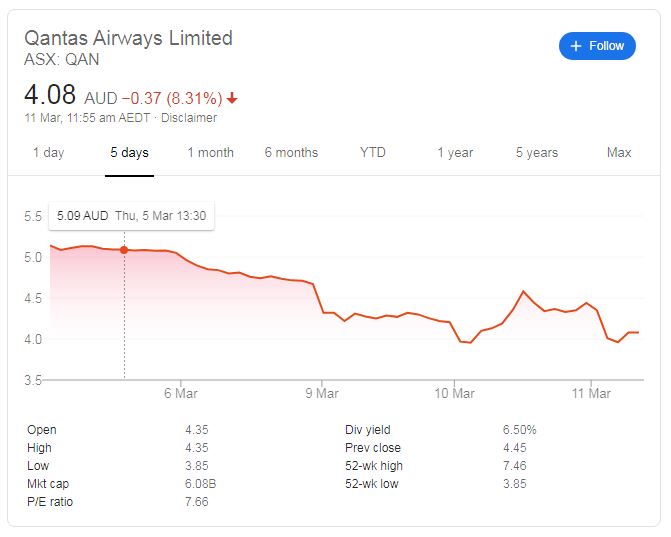Click the 4.08 current price
Image resolution: width=671 pixels, height=537 pixels.
pos(50,96)
